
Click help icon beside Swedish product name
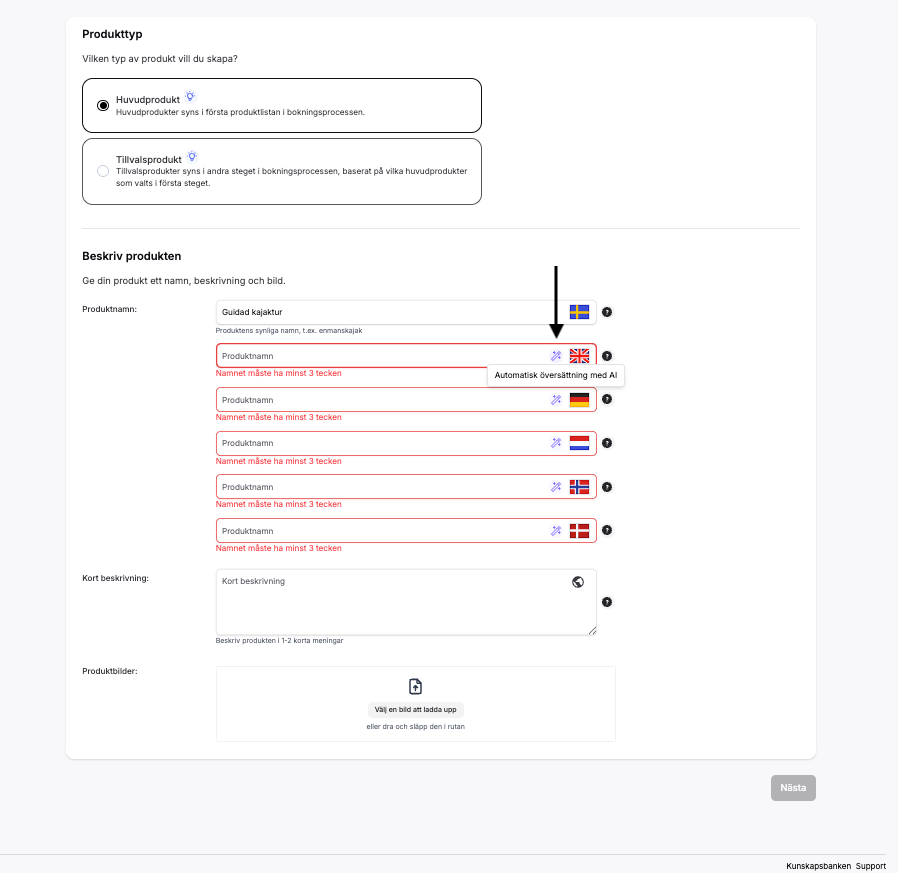tap(607, 312)
